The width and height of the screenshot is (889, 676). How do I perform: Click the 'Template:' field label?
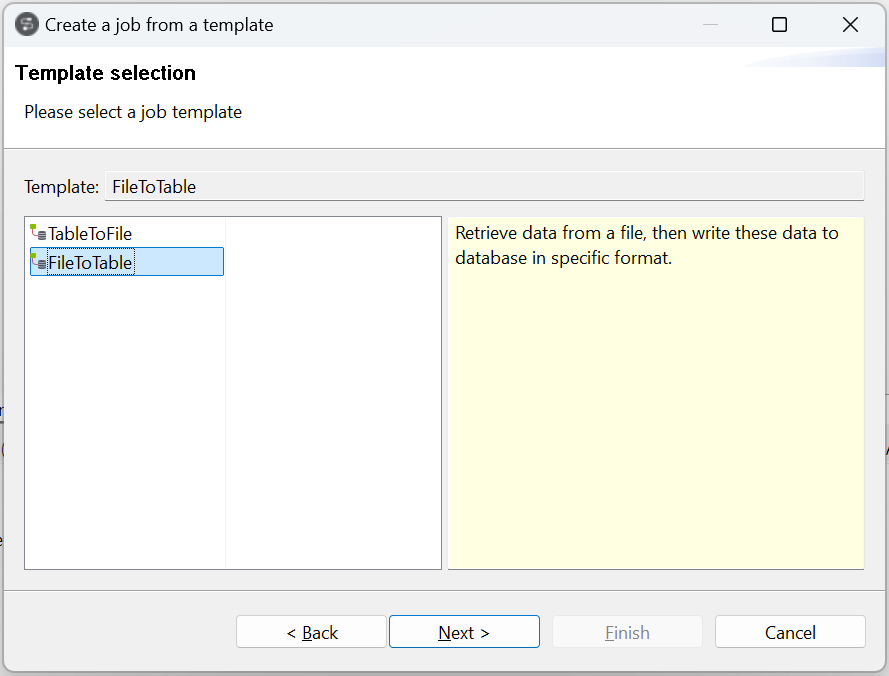(x=62, y=187)
